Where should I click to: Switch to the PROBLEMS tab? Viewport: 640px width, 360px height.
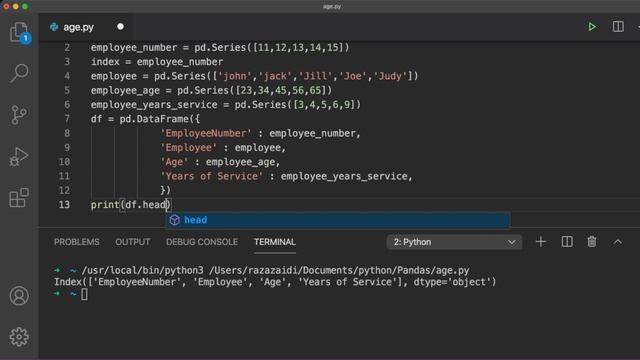point(77,242)
